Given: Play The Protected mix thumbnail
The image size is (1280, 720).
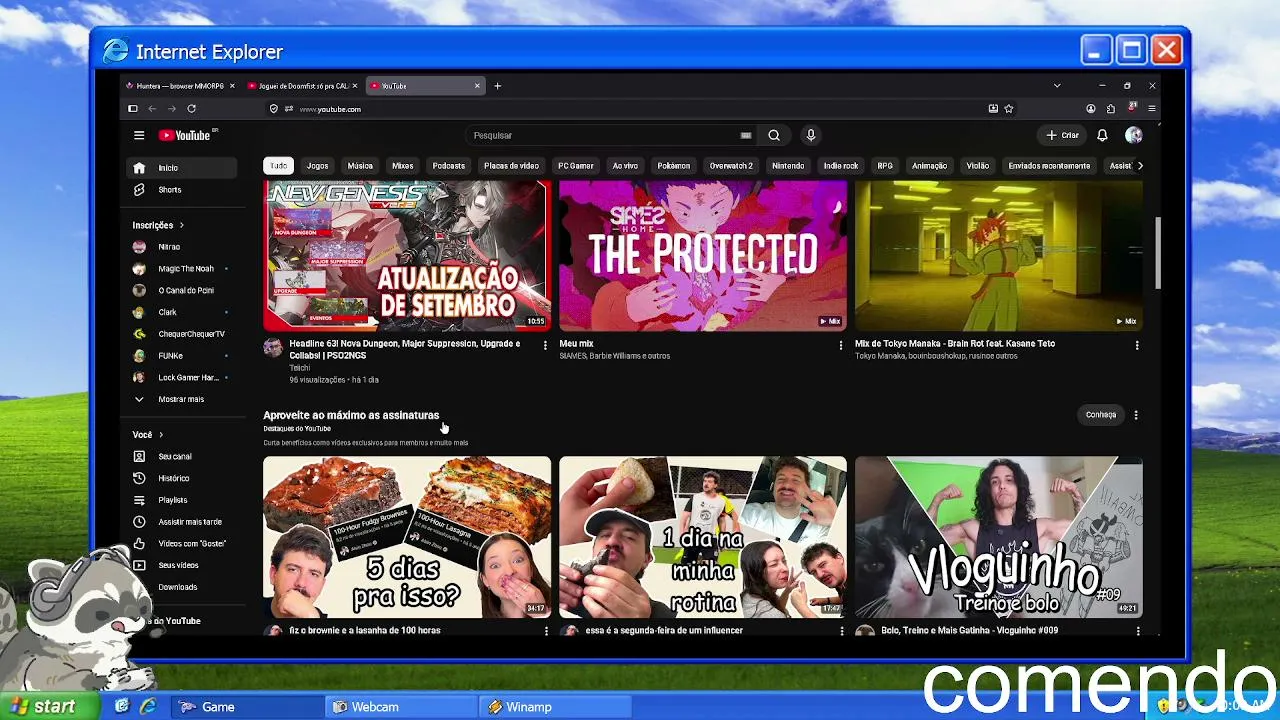Looking at the screenshot, I should (x=703, y=255).
